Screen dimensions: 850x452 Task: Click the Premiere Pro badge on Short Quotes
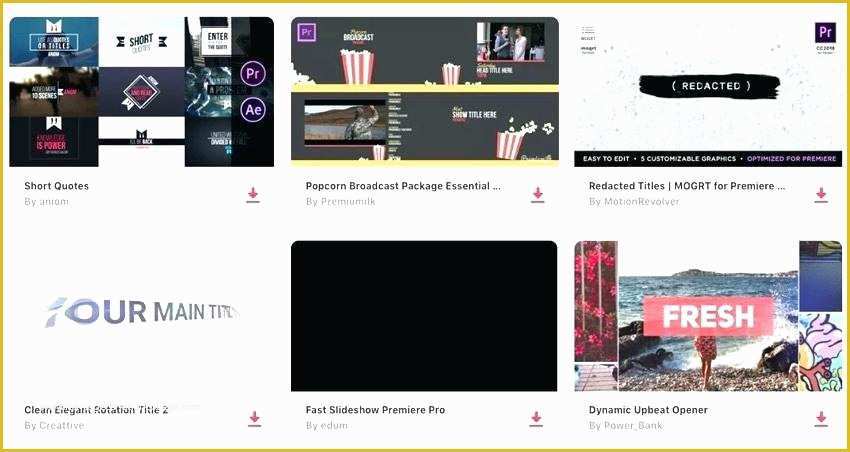tap(253, 73)
